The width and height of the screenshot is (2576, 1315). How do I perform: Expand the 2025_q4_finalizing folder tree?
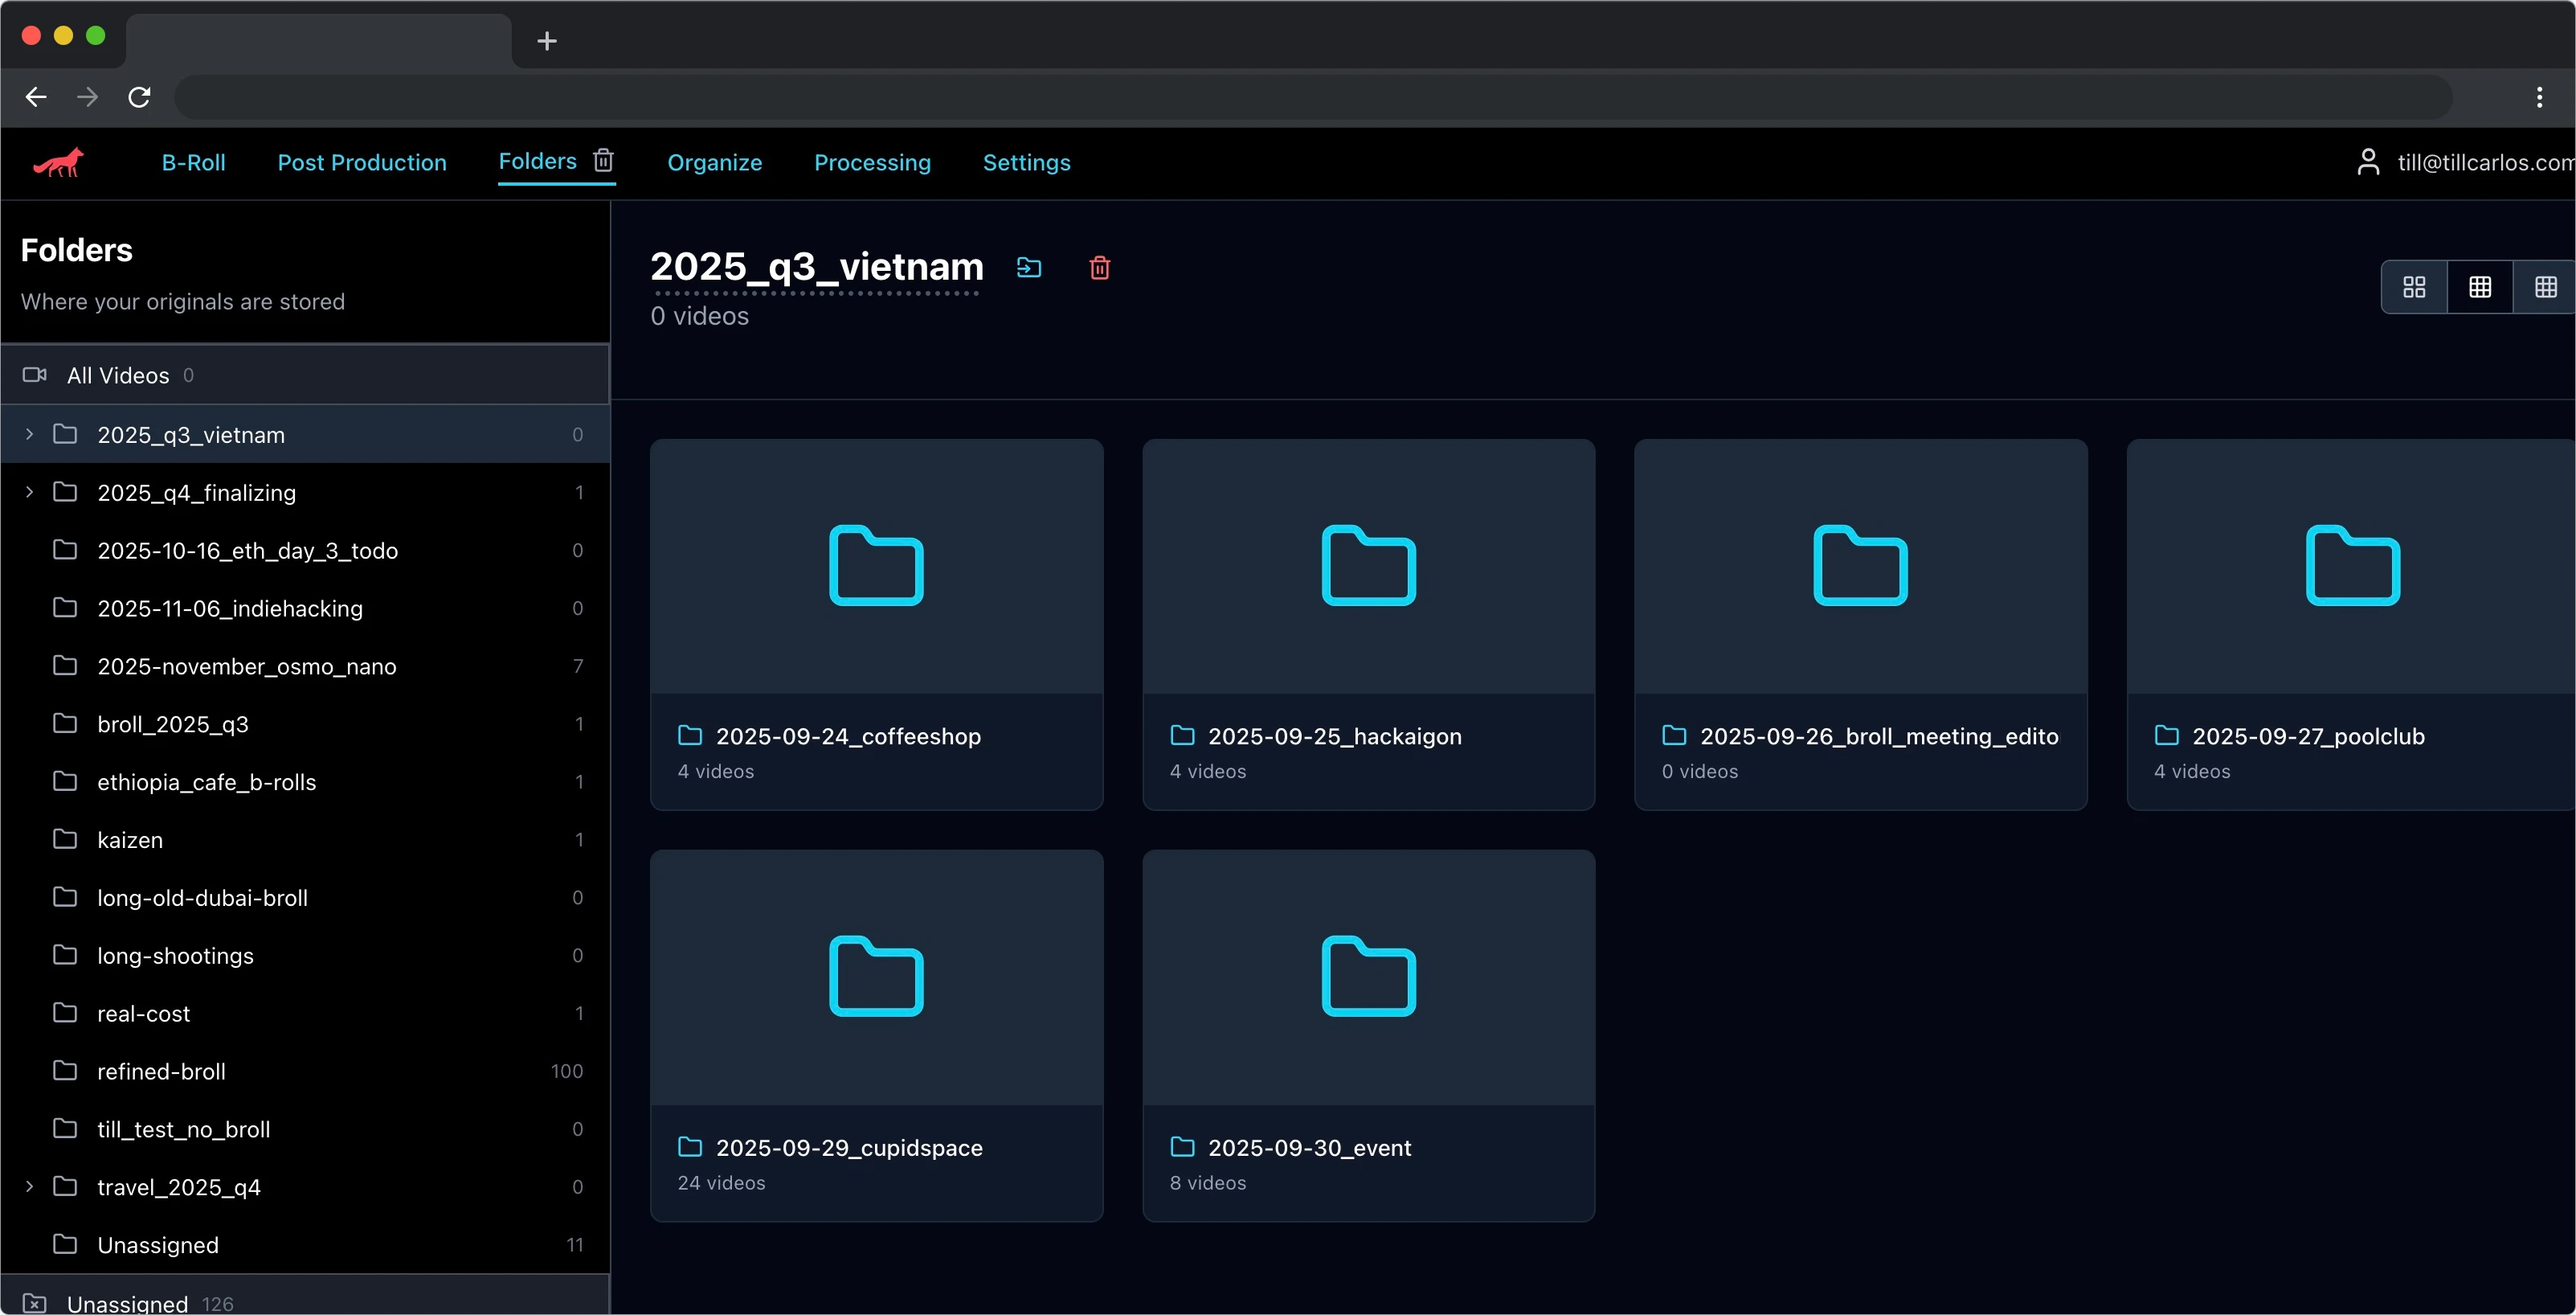(x=28, y=492)
